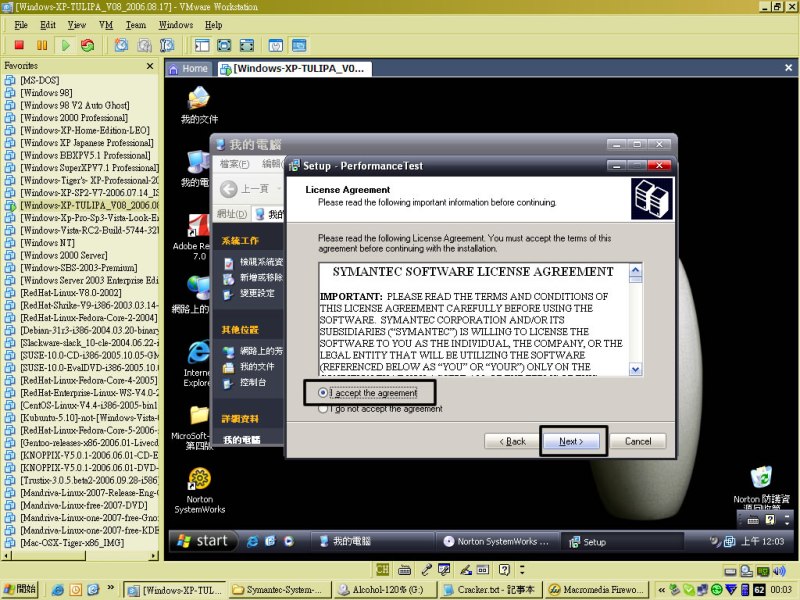This screenshot has width=800, height=600.
Task: Click the Summary view toolbar icon
Action: pos(276,45)
